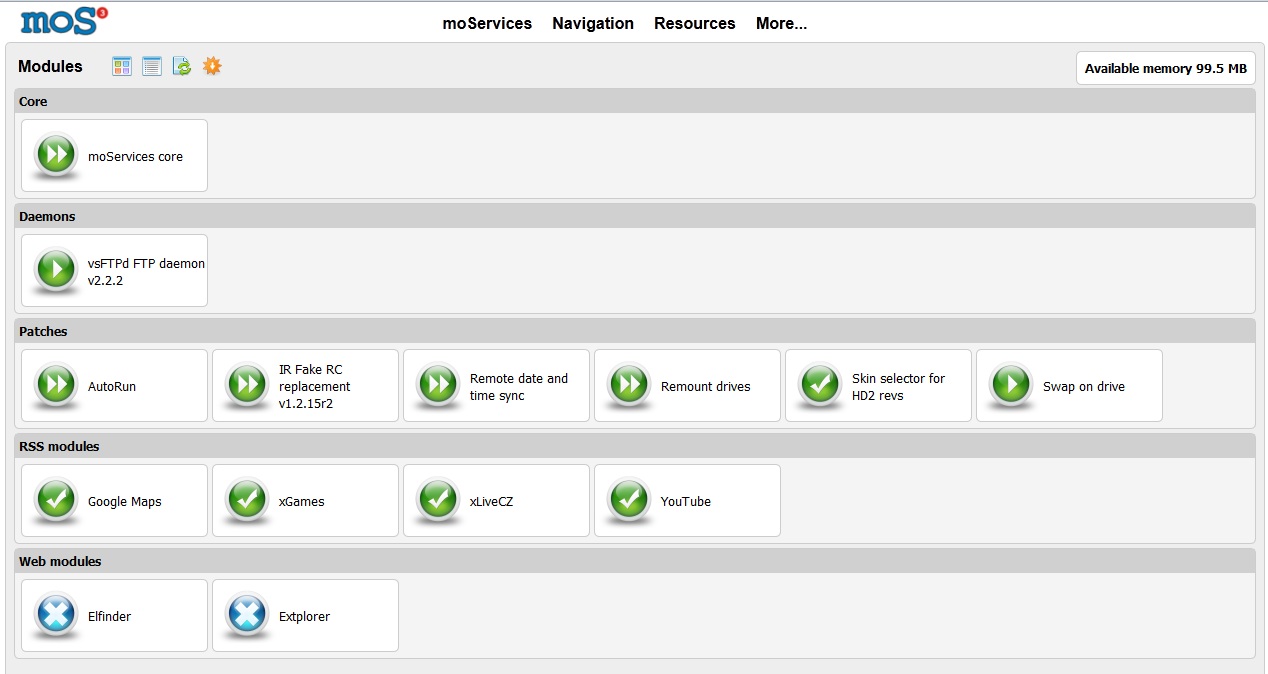The width and height of the screenshot is (1268, 674).
Task: Click the Skin selector checkmark icon
Action: coord(820,385)
